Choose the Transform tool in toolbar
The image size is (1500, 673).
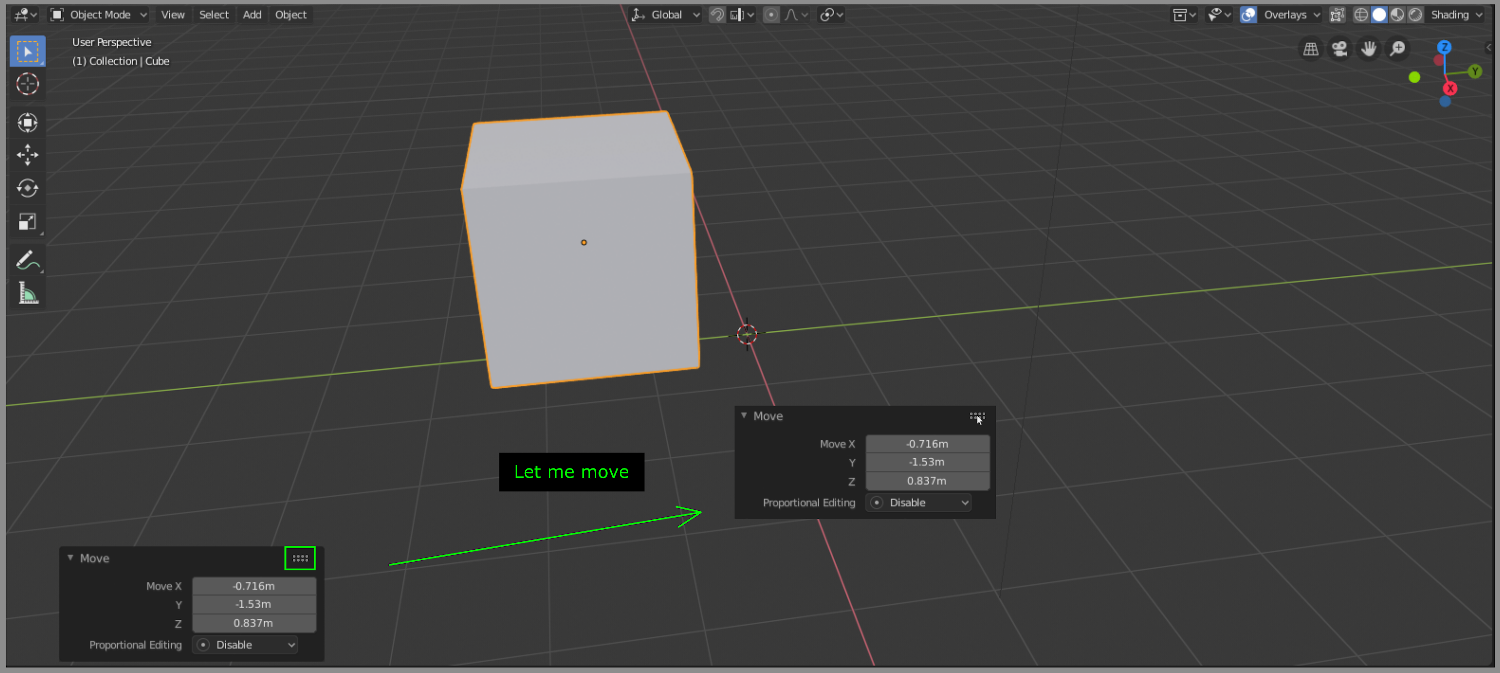pos(27,122)
